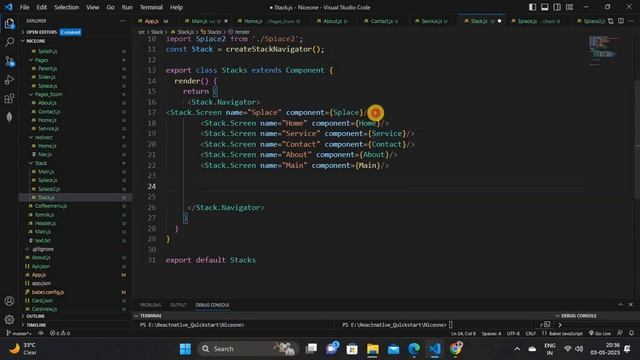The width and height of the screenshot is (640, 360).
Task: Collapse the Pages folder
Action: click(x=41, y=60)
